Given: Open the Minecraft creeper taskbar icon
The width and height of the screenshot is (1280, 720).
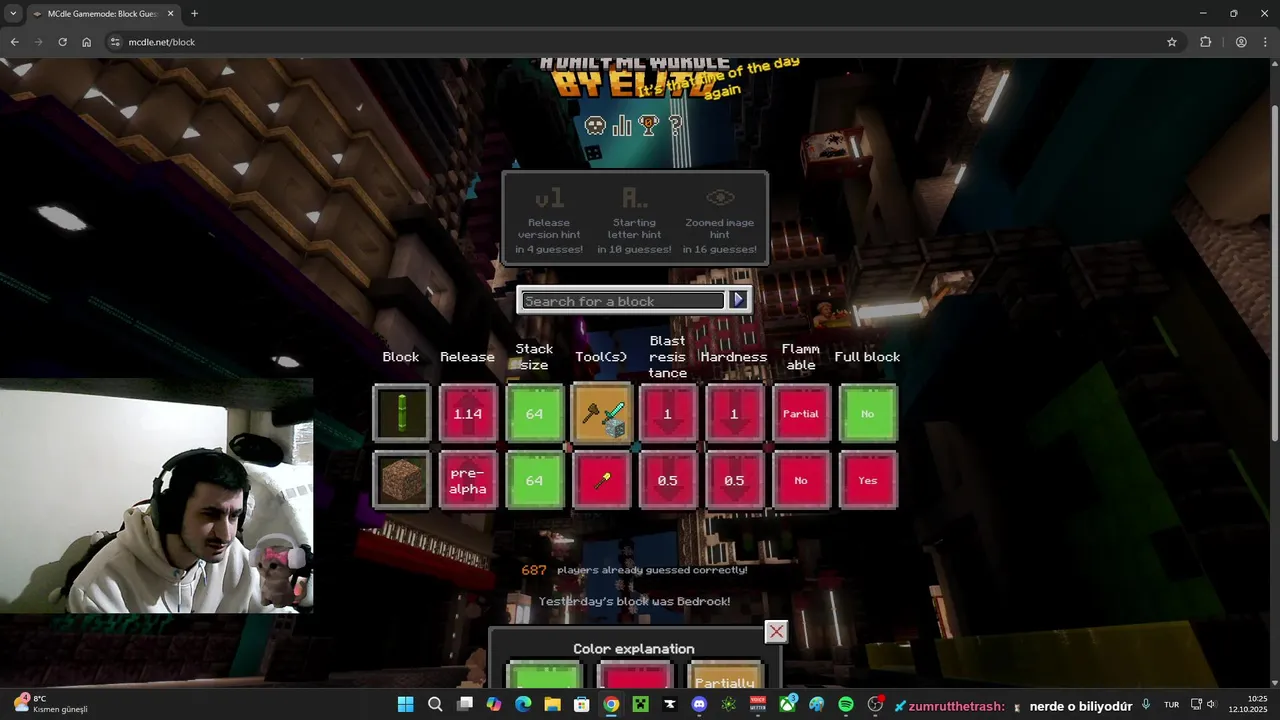Looking at the screenshot, I should coord(640,704).
